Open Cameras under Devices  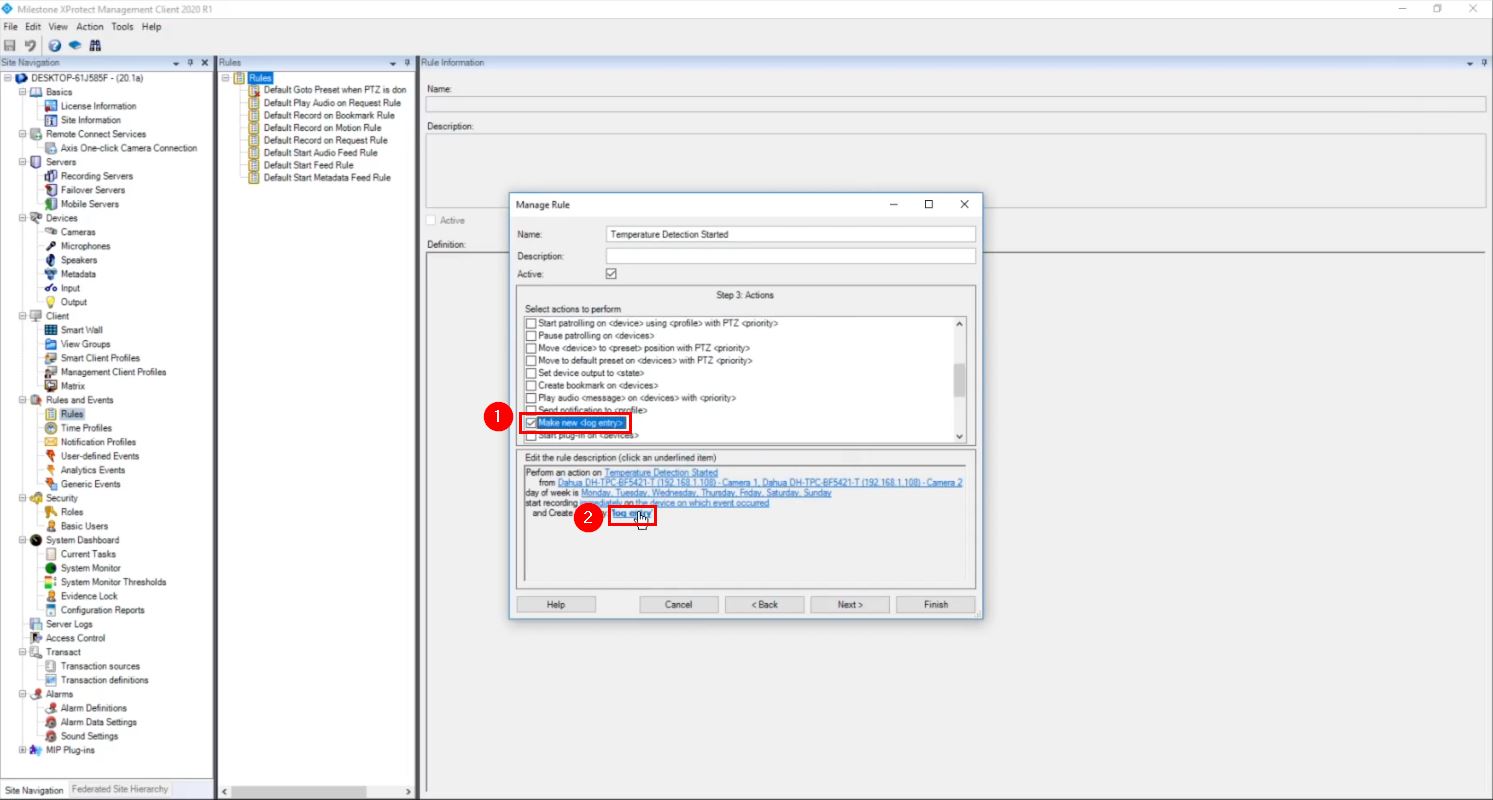click(x=78, y=232)
